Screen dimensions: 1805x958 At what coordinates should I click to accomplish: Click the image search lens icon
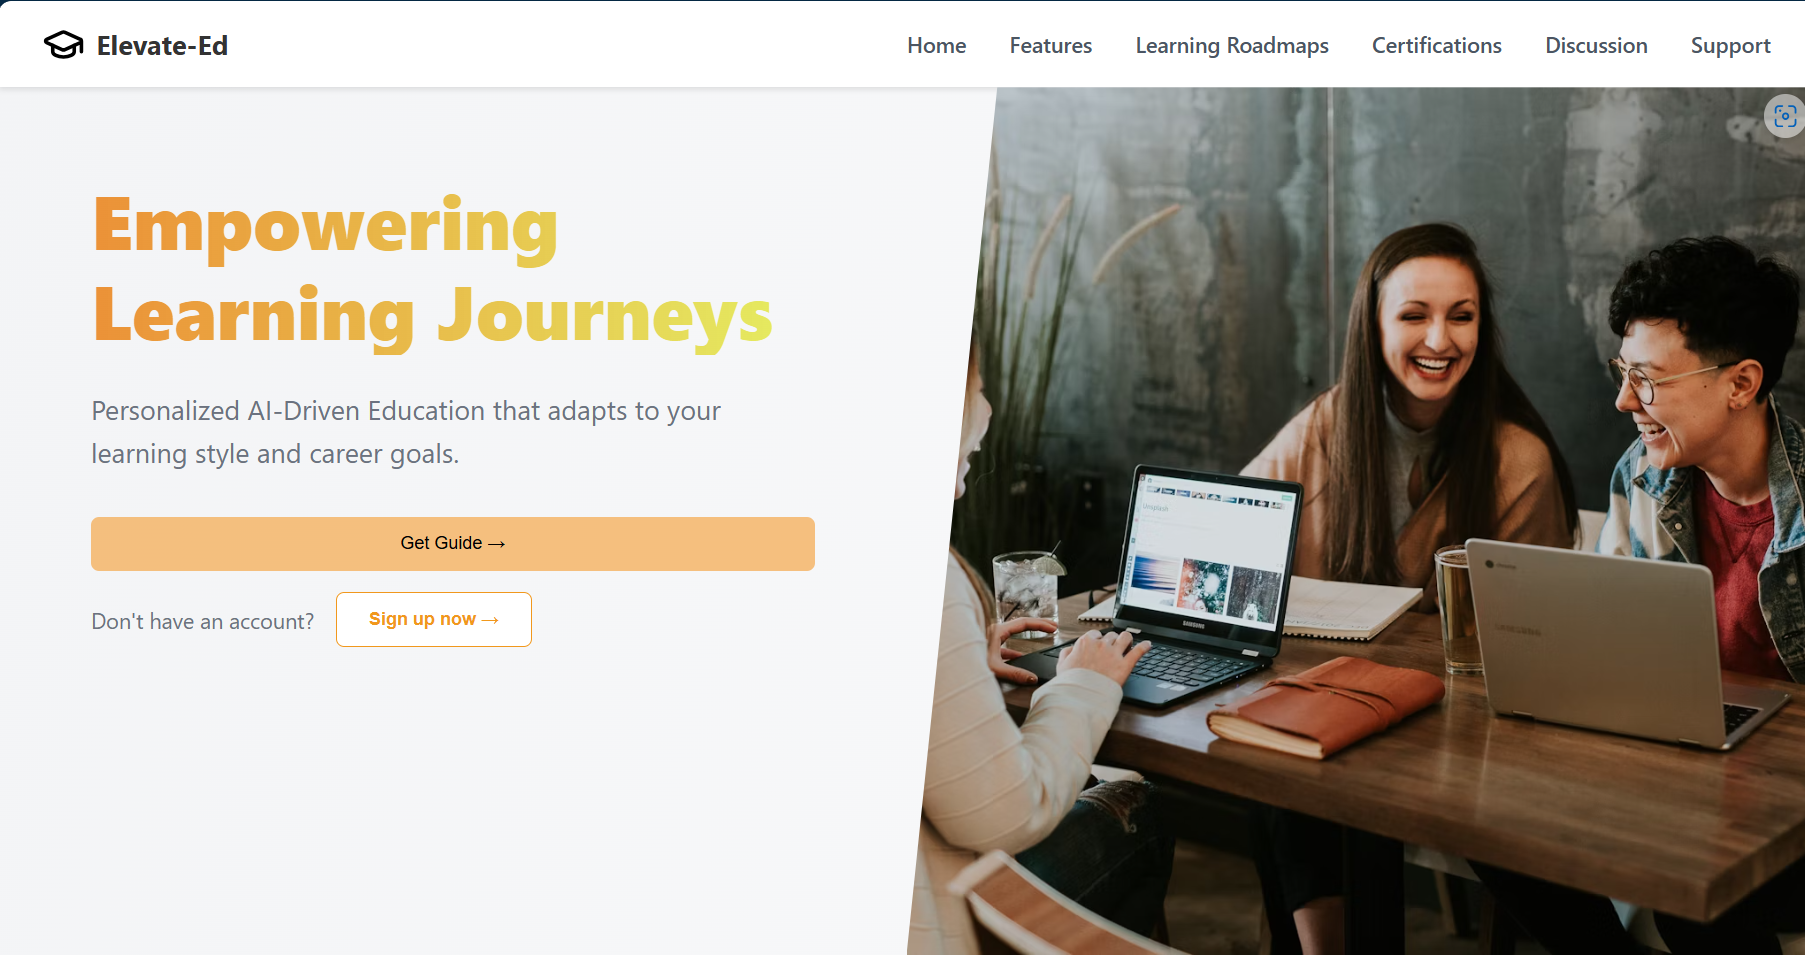click(1785, 116)
